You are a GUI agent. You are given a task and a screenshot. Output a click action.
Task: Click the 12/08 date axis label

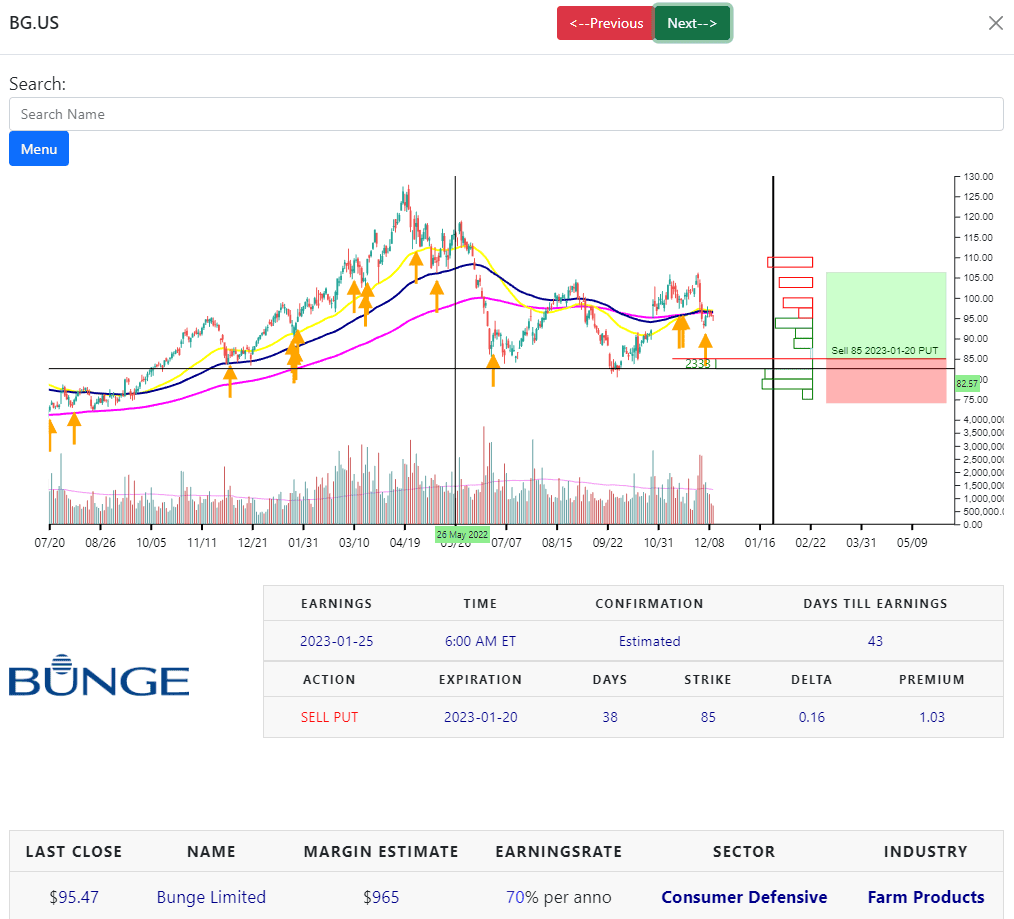coord(709,543)
